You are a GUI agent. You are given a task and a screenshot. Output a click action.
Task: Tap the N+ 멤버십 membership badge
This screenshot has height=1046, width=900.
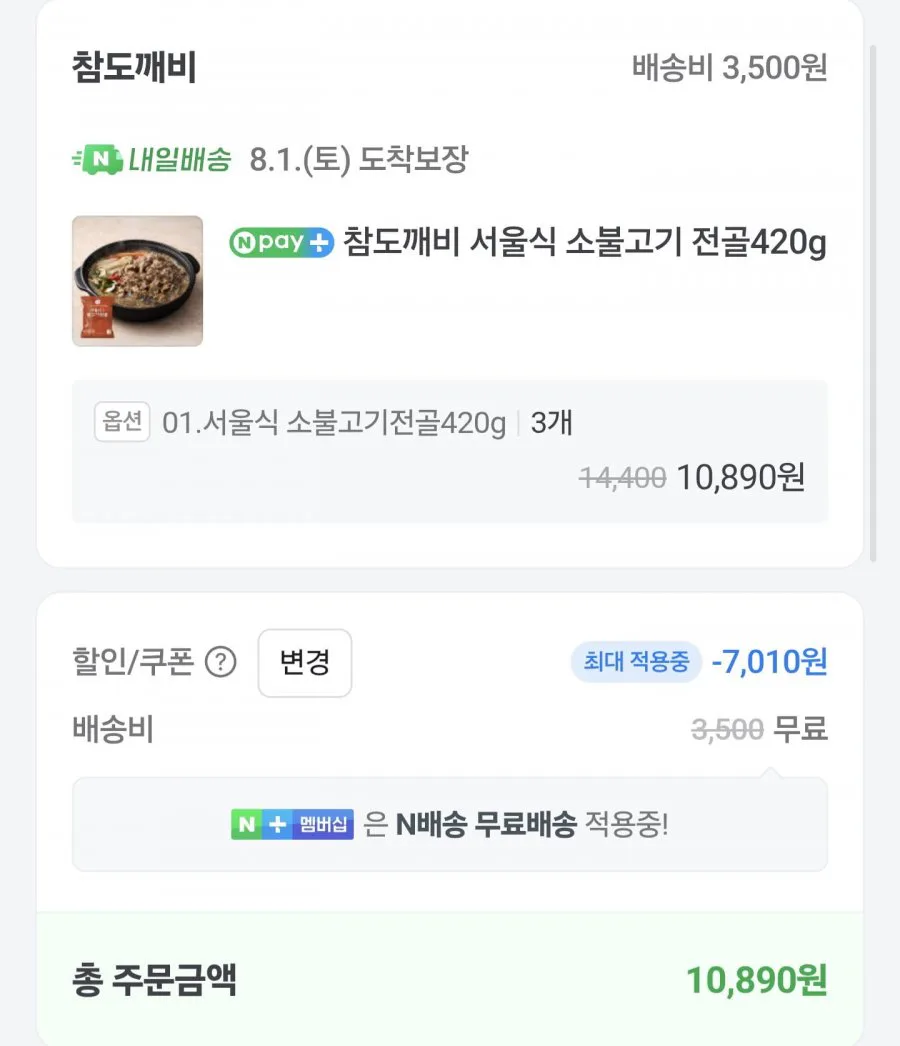292,825
